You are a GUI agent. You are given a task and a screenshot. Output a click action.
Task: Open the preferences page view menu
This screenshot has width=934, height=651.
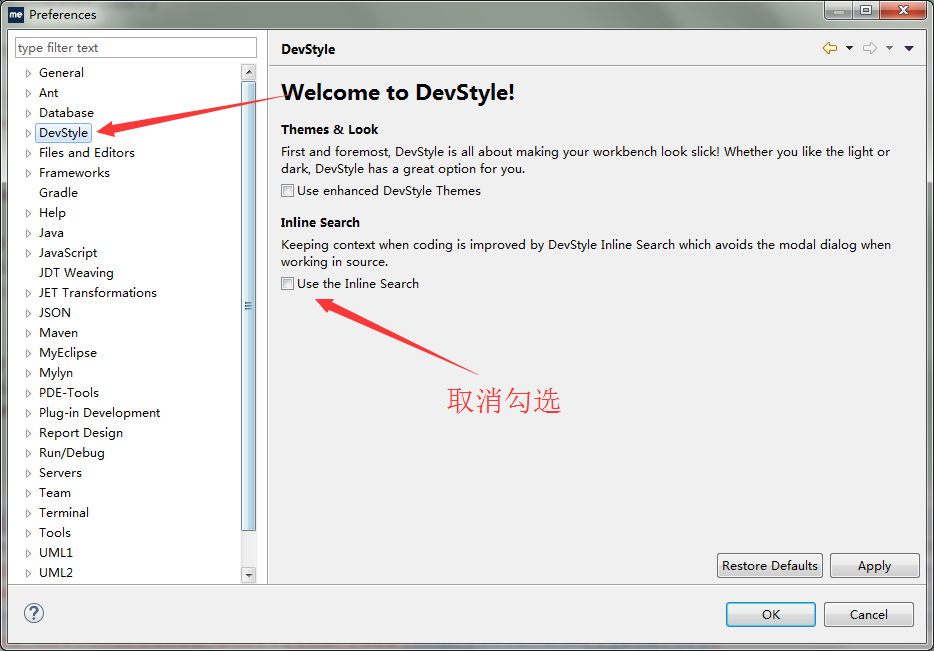click(909, 48)
